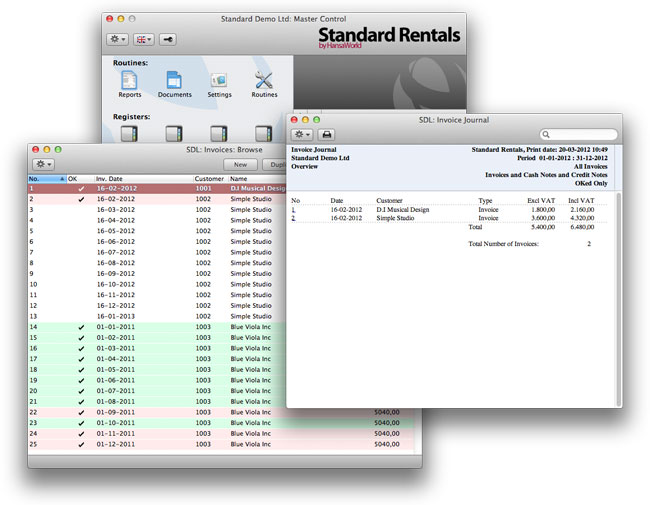Open language flag dropdown in Master Control
Viewport: 650px width, 505px height.
pyautogui.click(x=143, y=39)
